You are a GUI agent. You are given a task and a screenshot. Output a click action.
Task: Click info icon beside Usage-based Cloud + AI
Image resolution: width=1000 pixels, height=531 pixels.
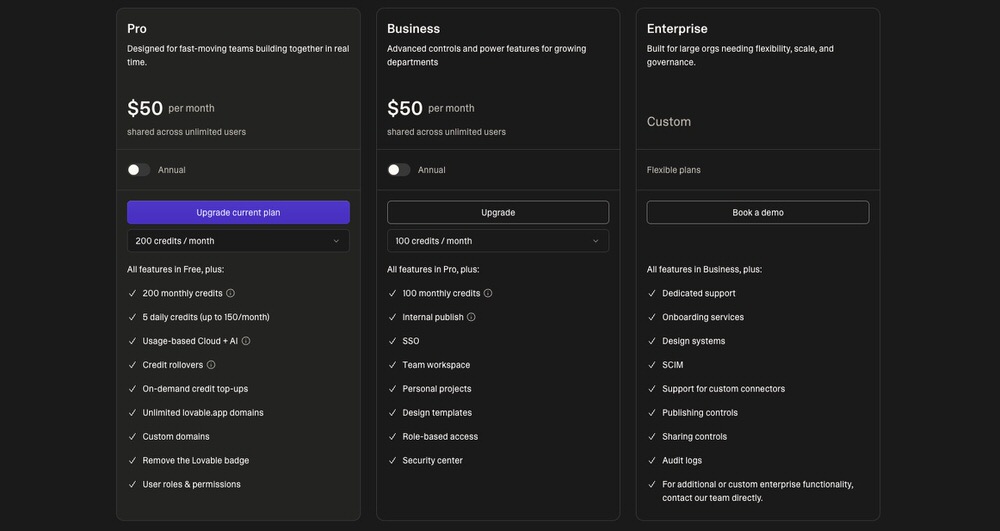coord(246,341)
